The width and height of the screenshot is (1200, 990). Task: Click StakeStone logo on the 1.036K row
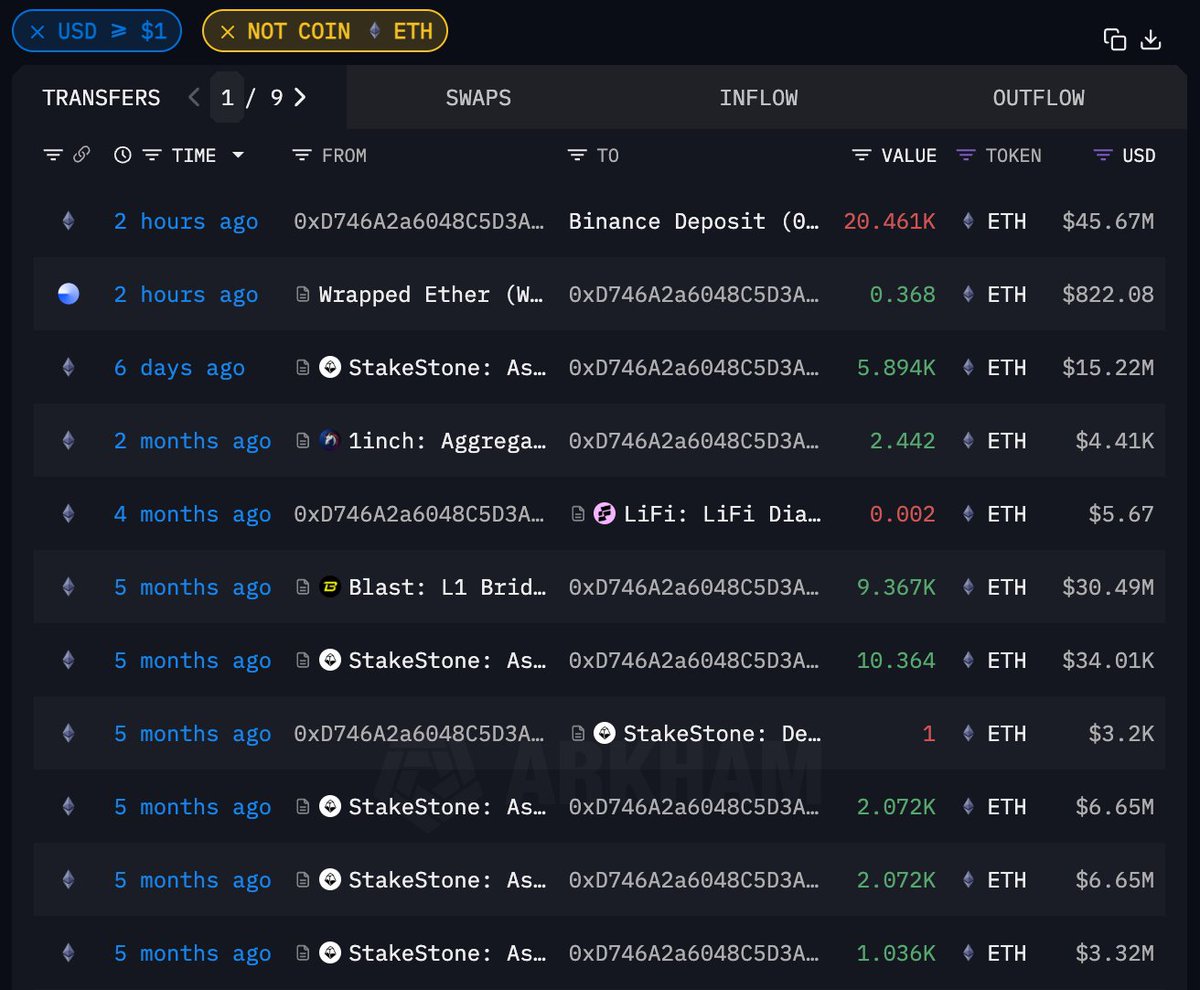(330, 953)
